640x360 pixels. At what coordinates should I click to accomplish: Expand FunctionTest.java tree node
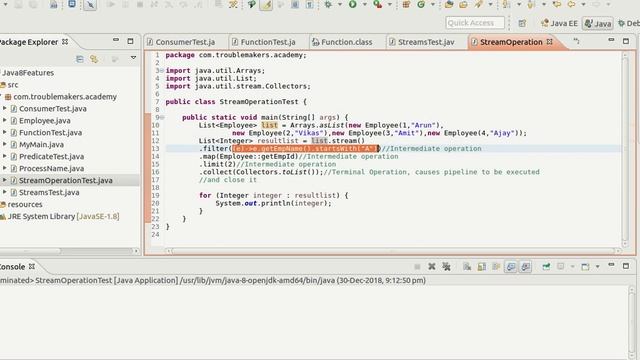tap(4, 132)
